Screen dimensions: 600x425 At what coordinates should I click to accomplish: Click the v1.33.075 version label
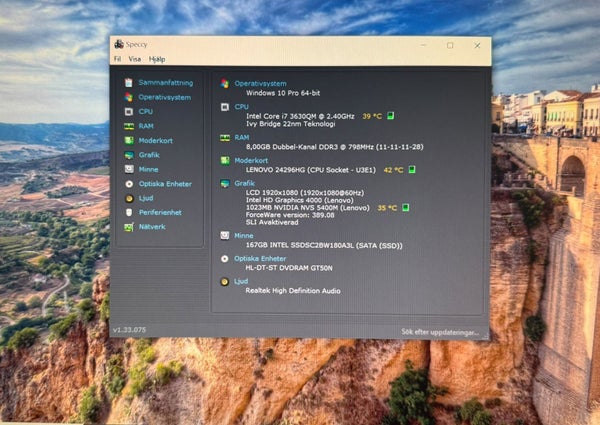point(129,330)
